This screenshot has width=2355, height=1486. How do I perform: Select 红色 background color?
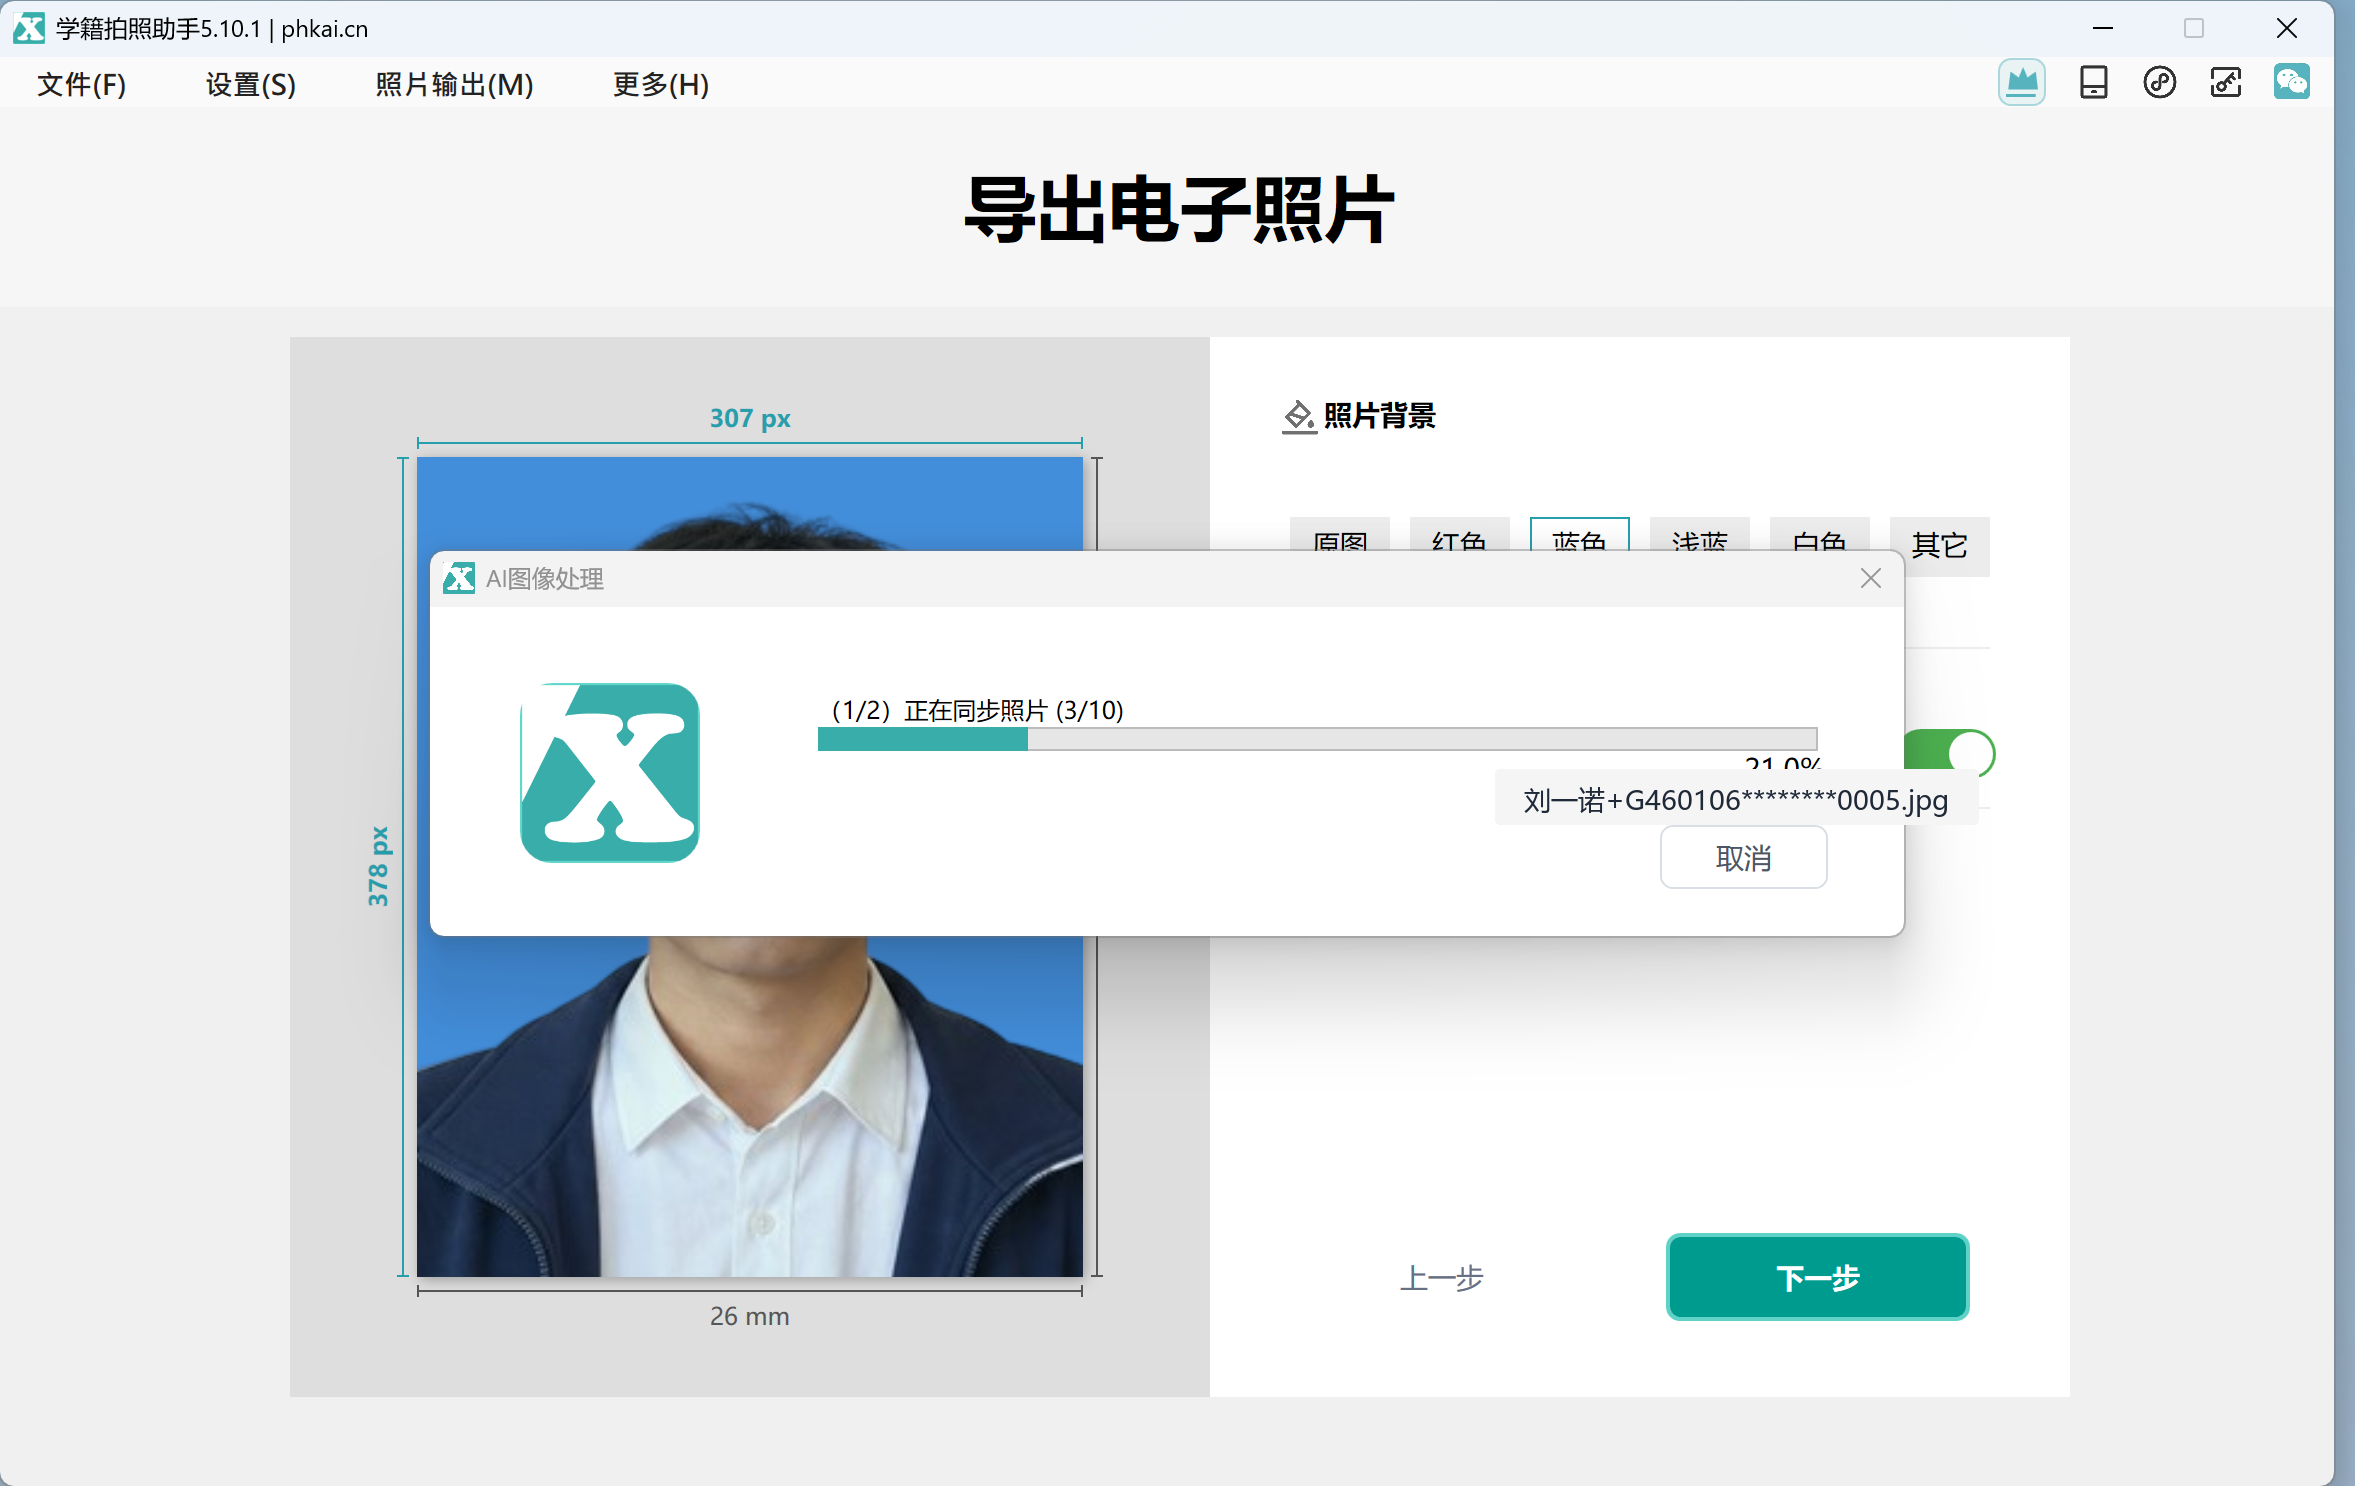[1459, 535]
